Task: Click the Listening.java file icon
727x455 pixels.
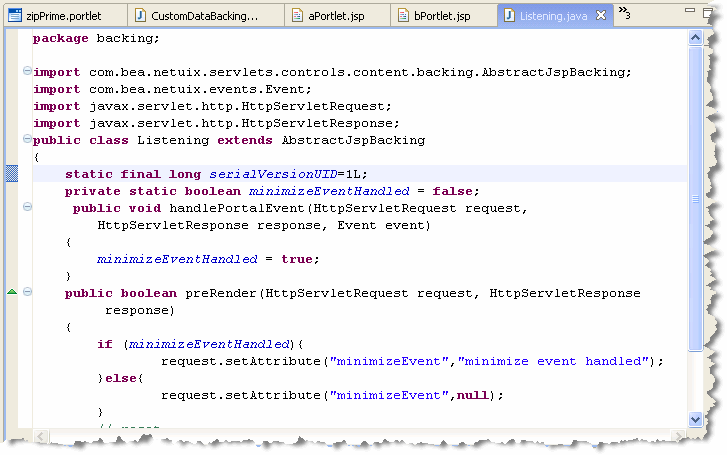Action: point(509,15)
